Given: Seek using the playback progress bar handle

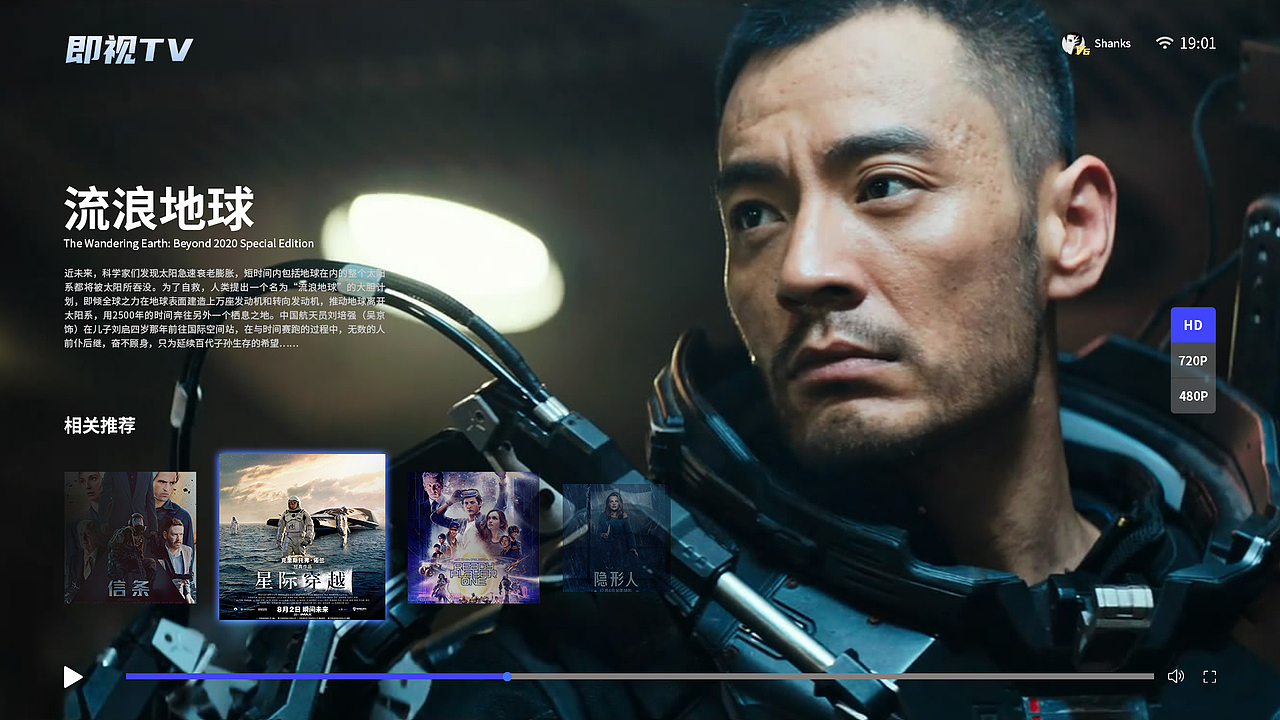Looking at the screenshot, I should pos(507,677).
